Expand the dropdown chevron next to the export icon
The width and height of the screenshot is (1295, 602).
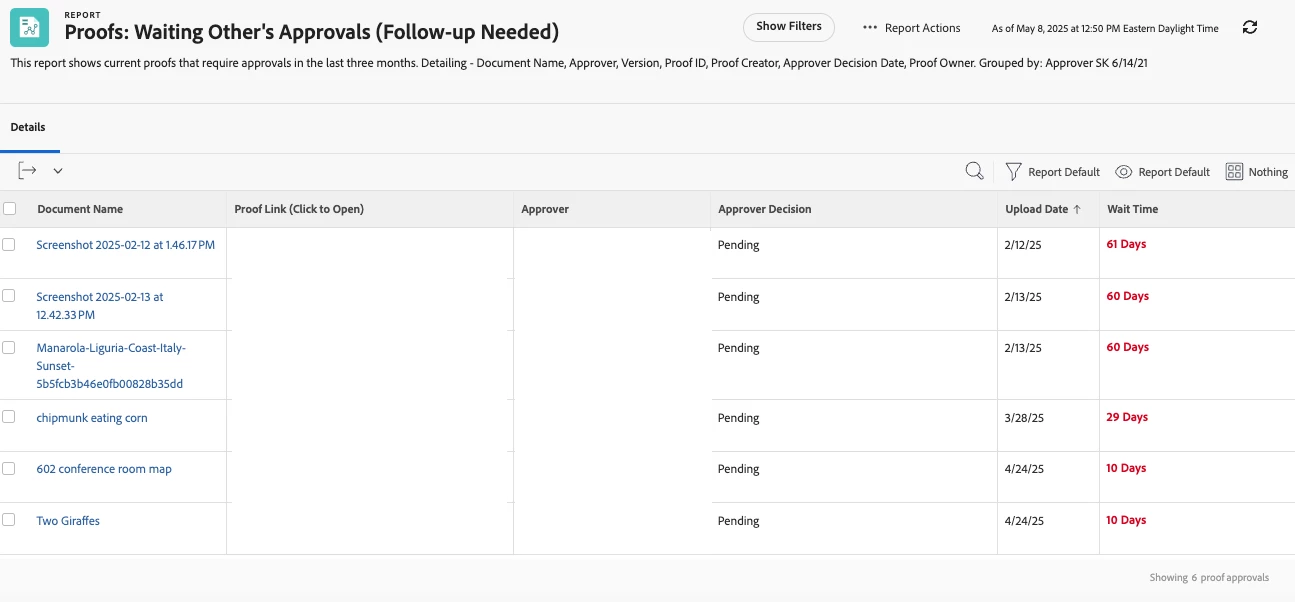tap(58, 171)
